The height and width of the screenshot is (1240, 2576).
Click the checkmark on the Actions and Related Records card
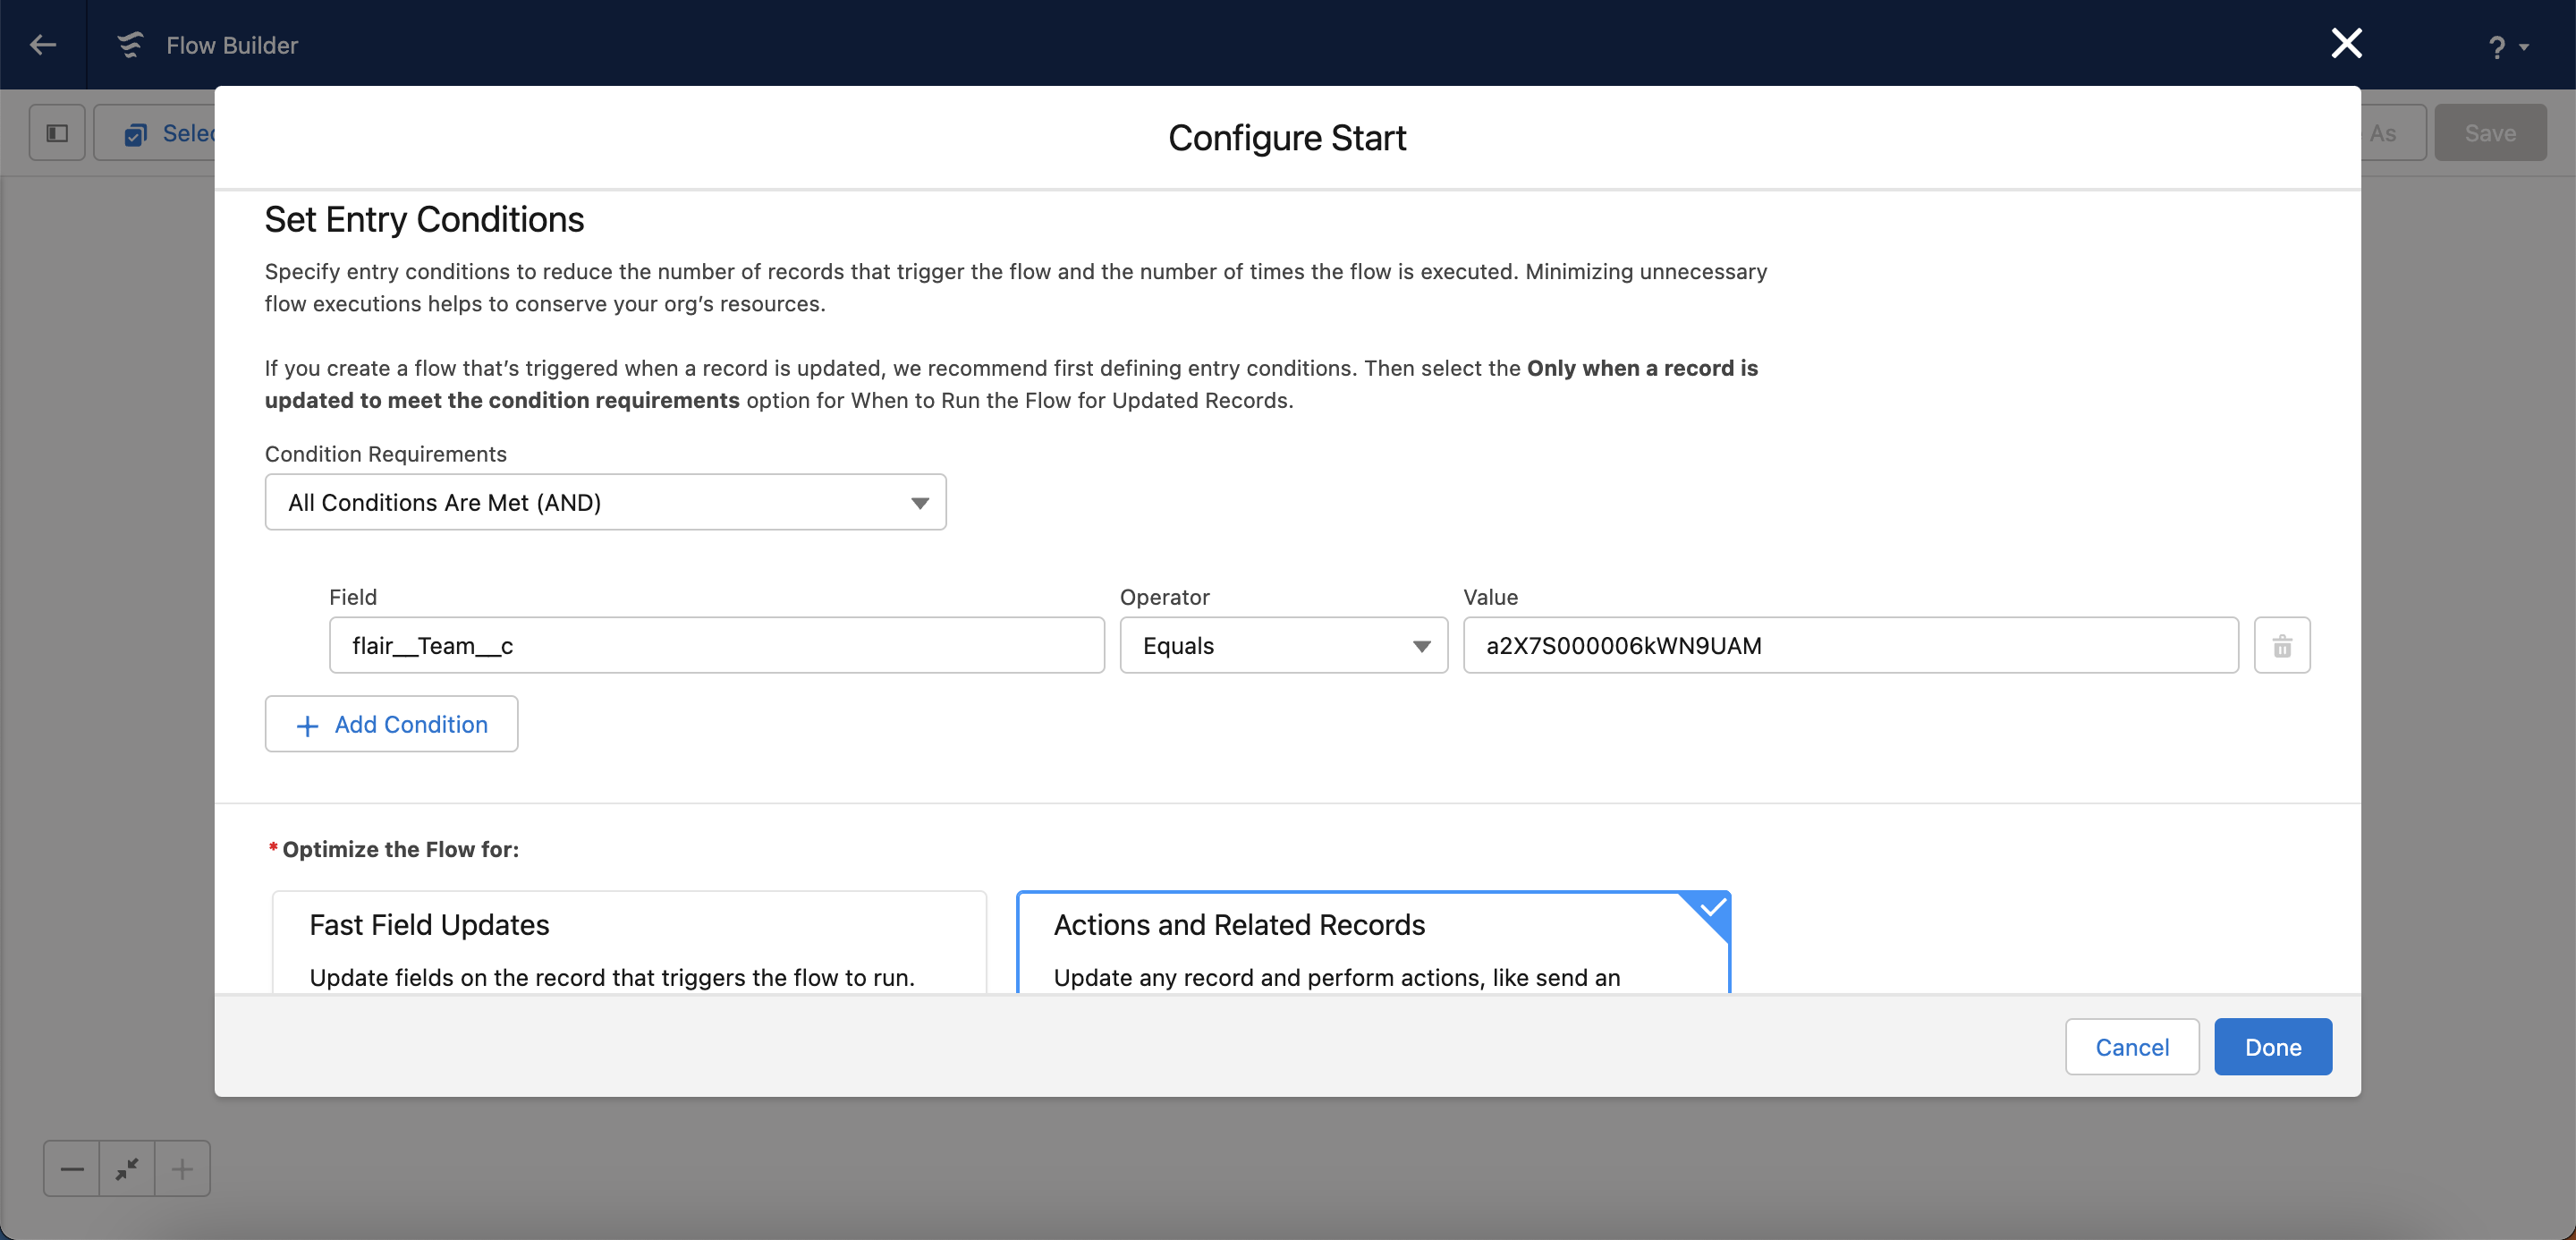coord(1713,908)
